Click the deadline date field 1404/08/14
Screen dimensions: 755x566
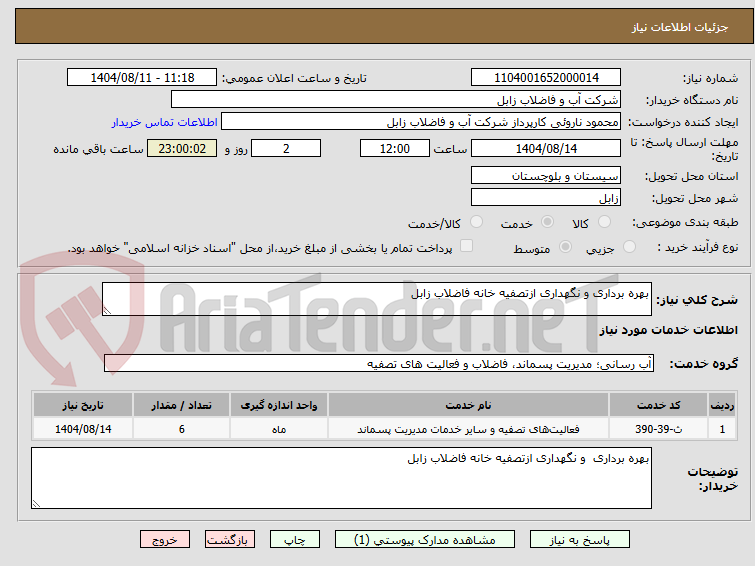546,148
